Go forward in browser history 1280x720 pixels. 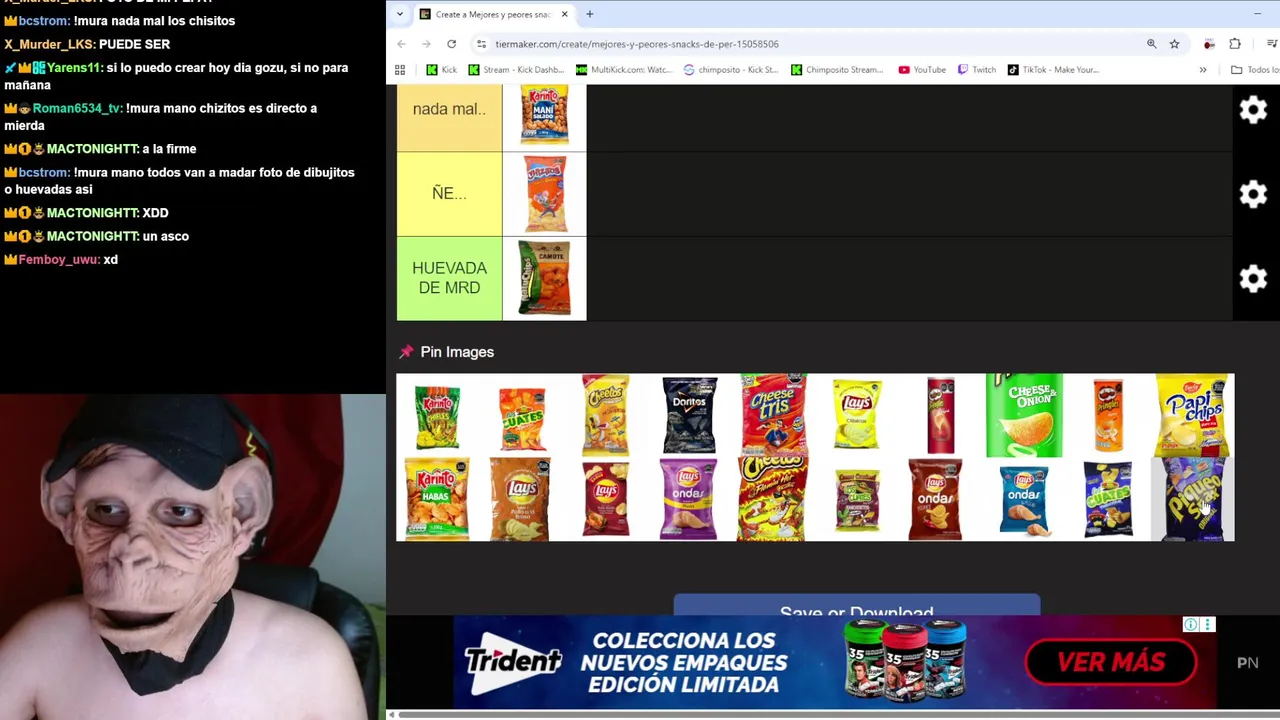[426, 44]
